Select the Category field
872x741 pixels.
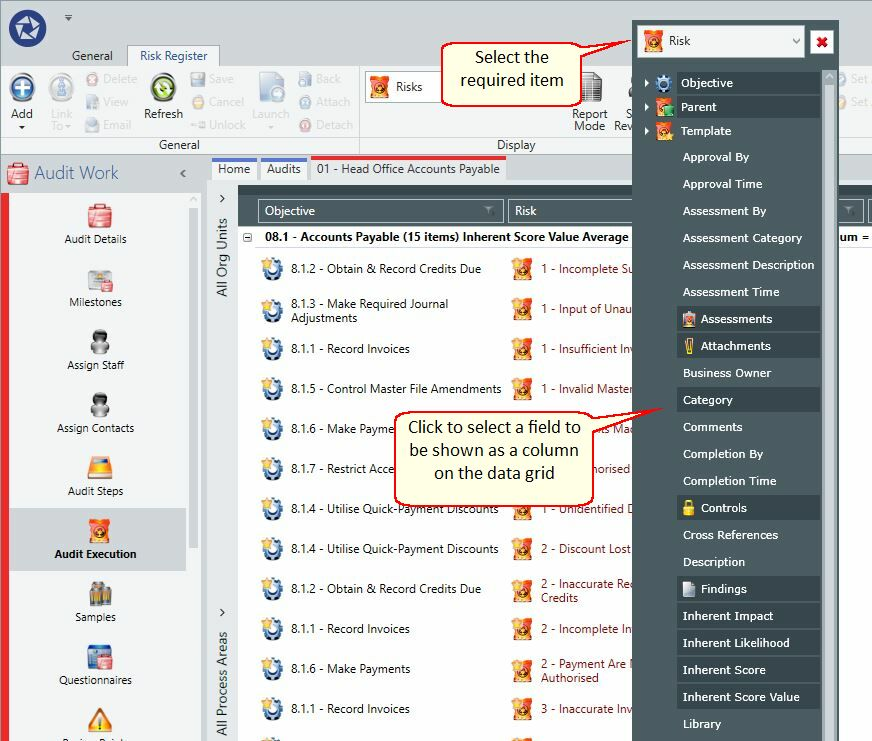tap(749, 400)
